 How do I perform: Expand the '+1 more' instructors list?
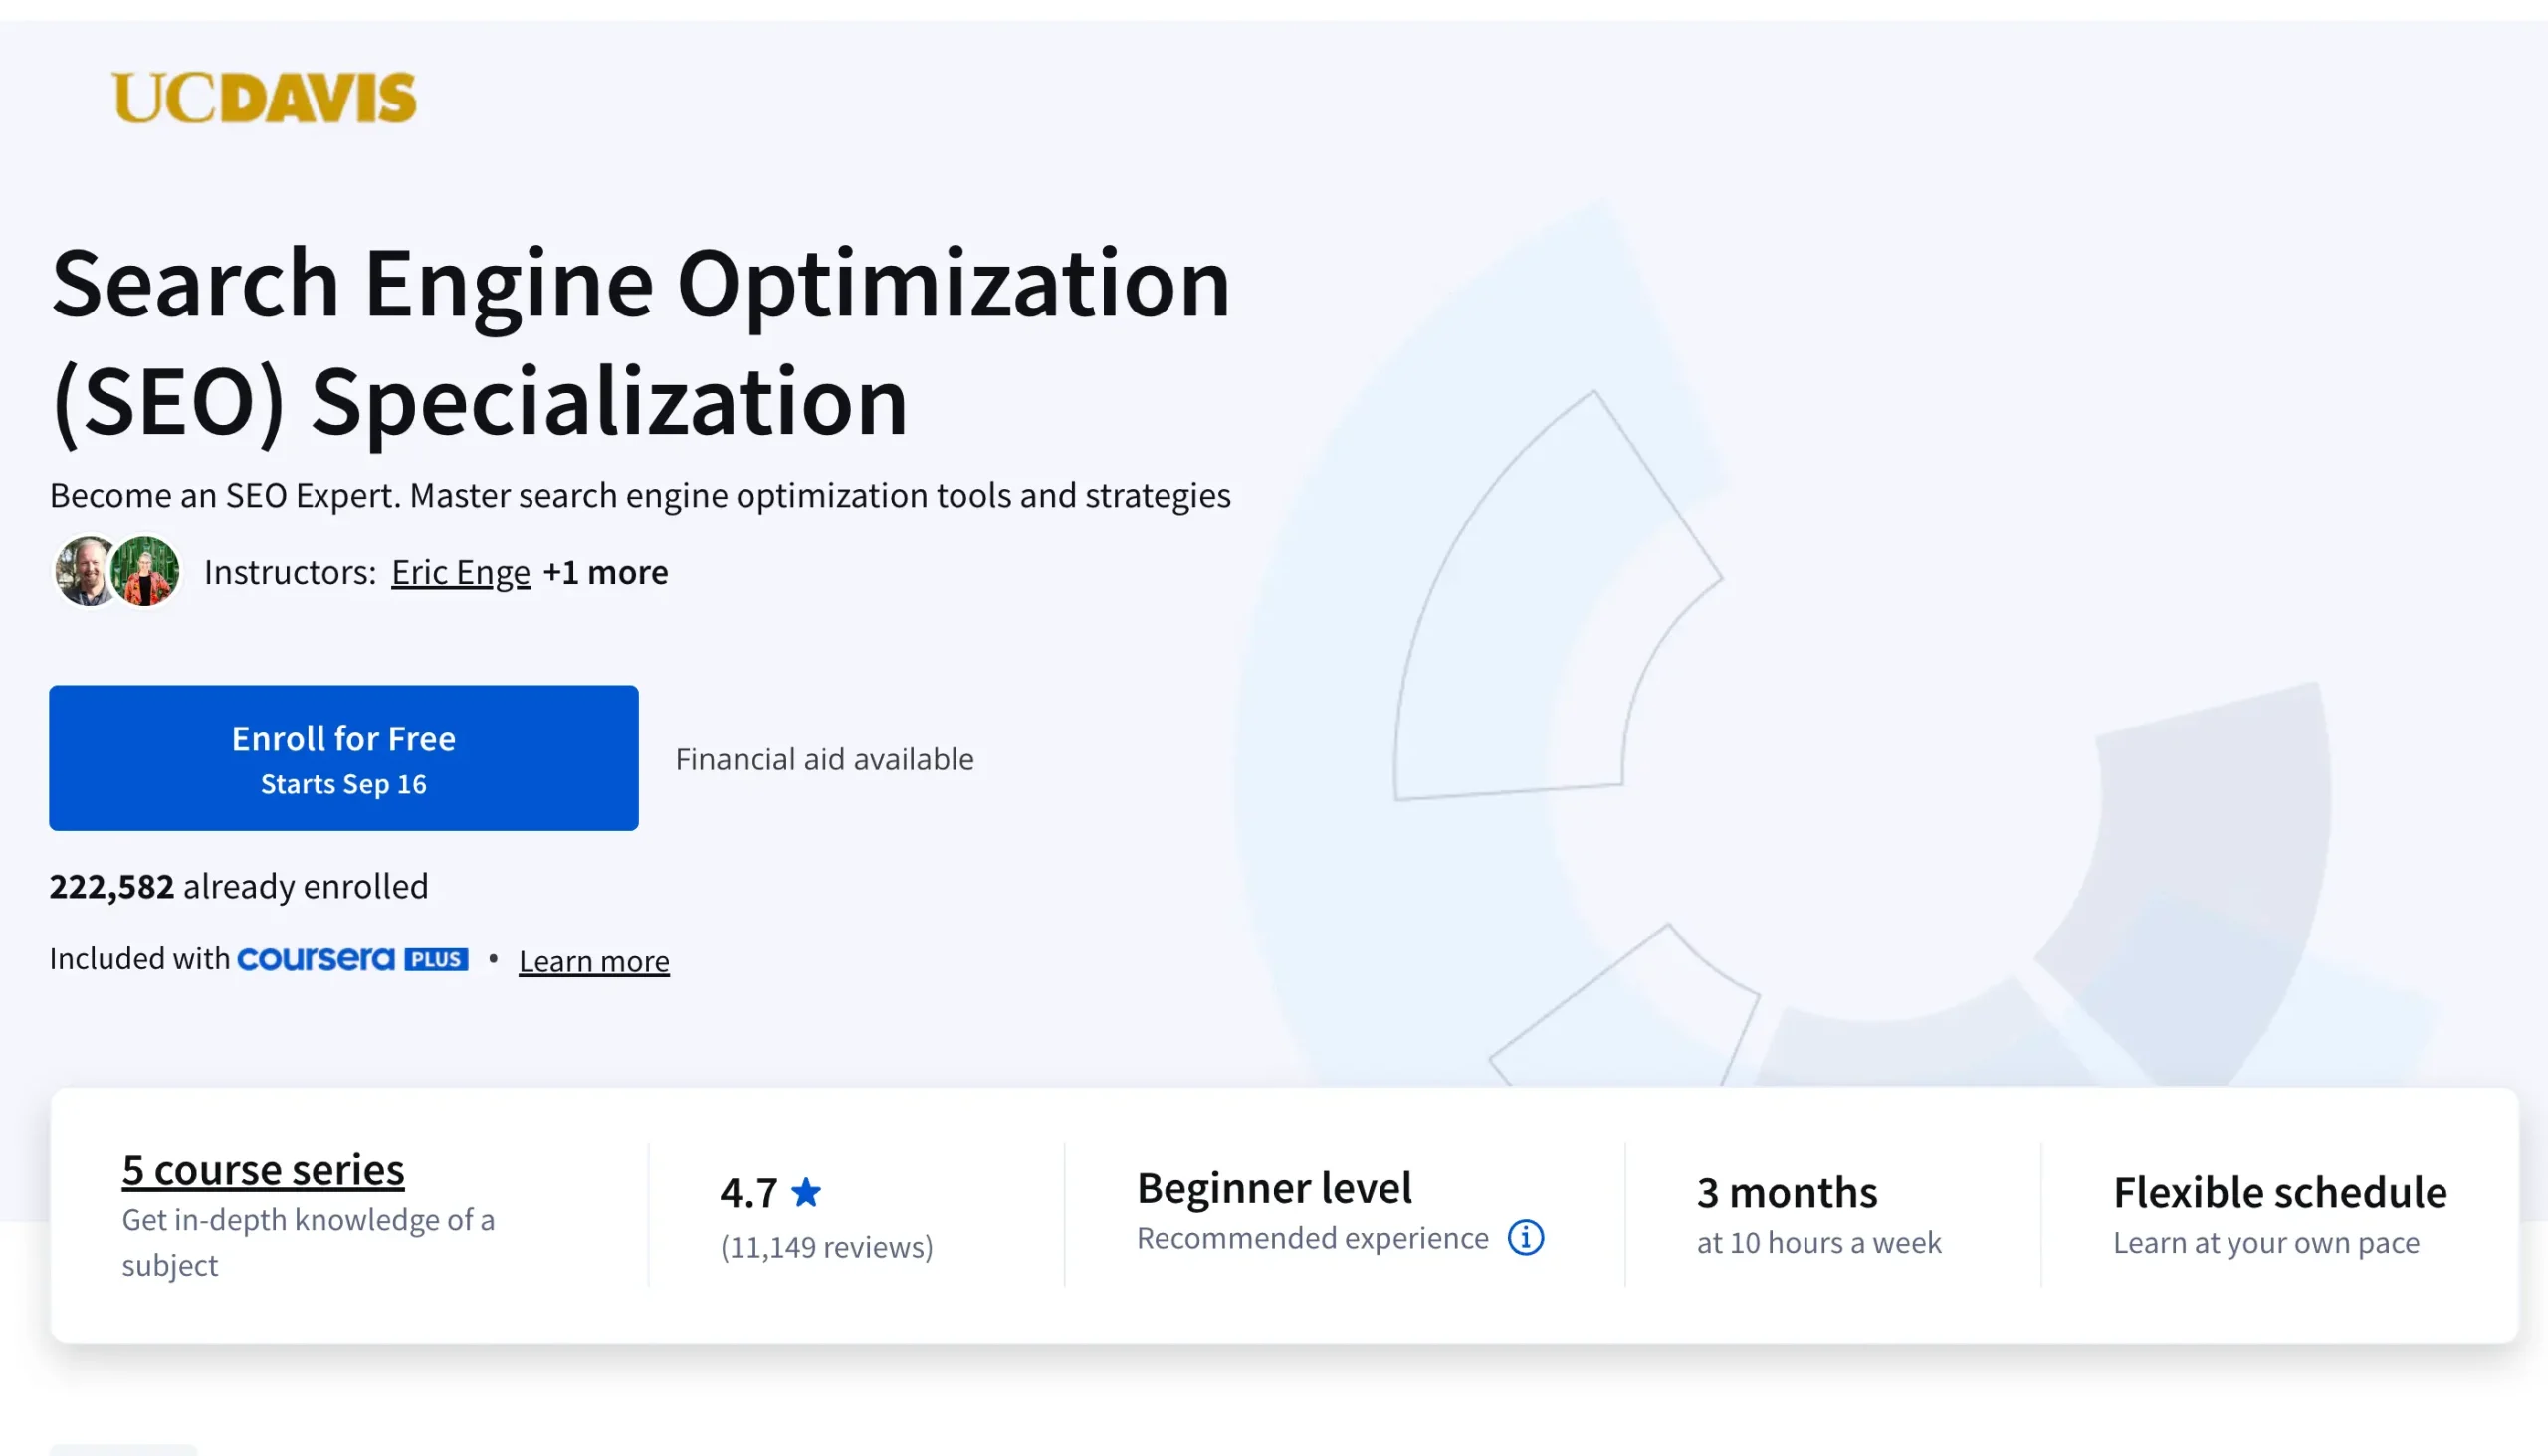point(605,572)
